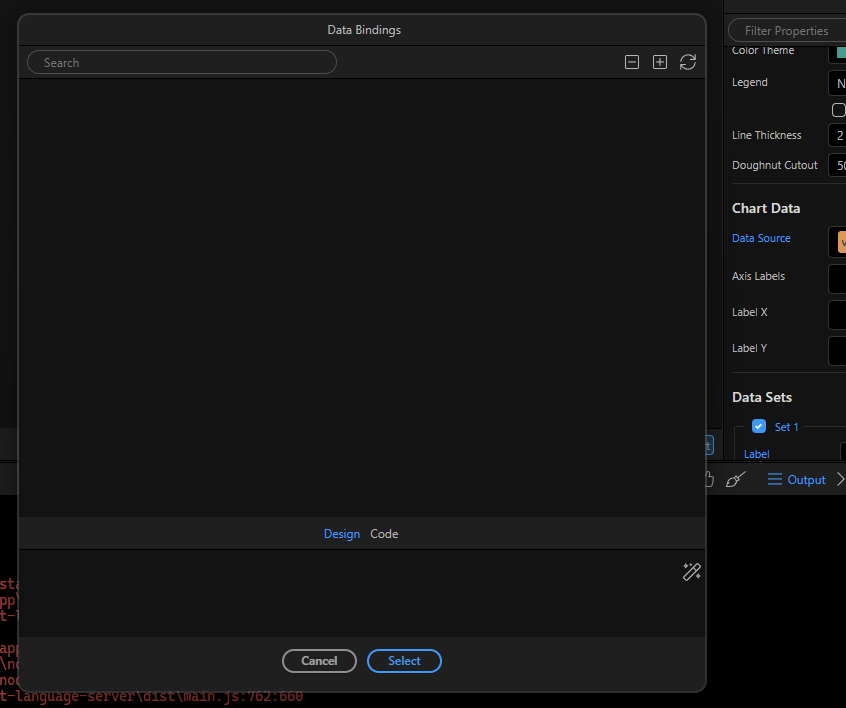The height and width of the screenshot is (708, 846).
Task: Switch to the Code tab
Action: click(384, 534)
